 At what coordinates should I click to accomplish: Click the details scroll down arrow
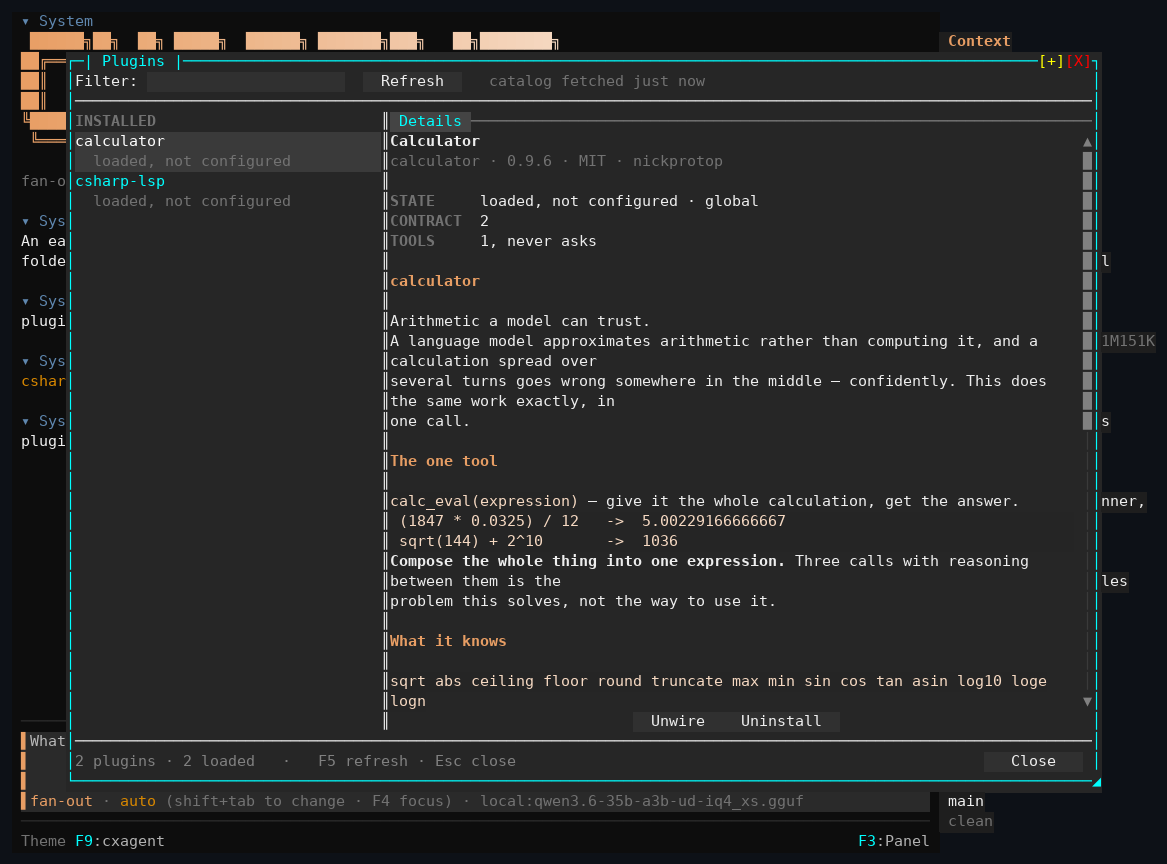tap(1087, 701)
